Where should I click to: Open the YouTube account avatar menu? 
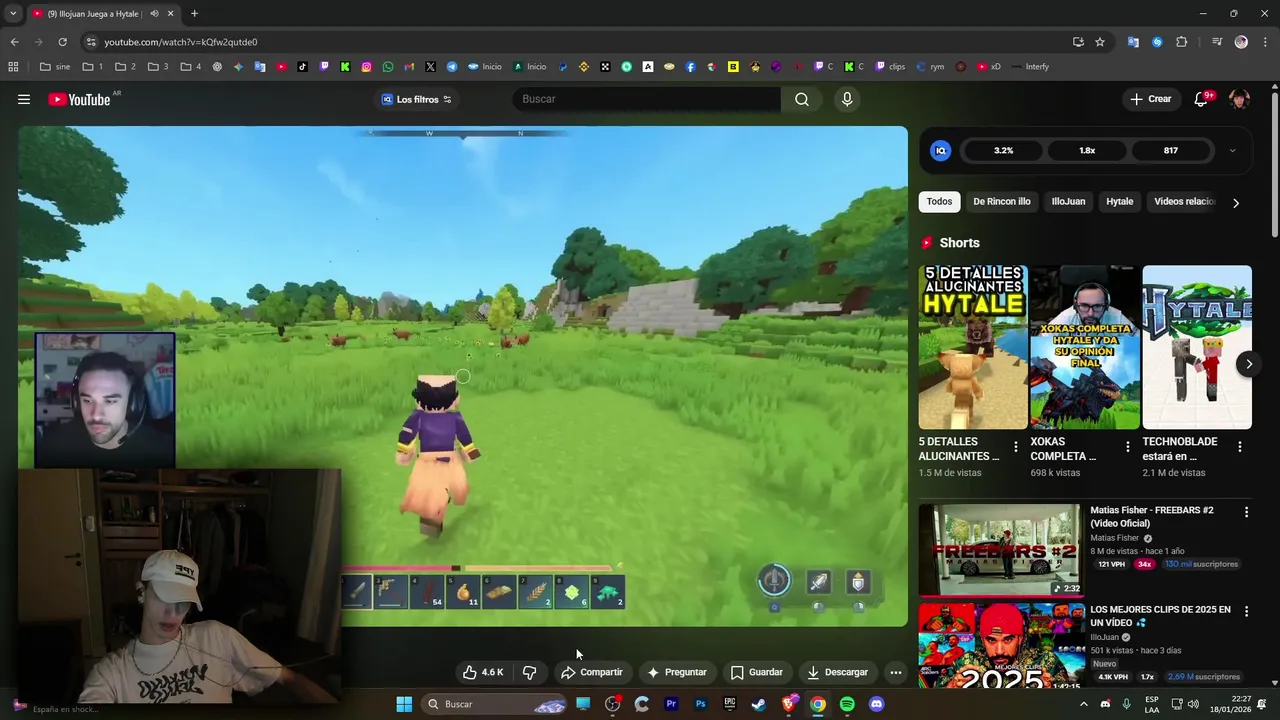pyautogui.click(x=1240, y=99)
